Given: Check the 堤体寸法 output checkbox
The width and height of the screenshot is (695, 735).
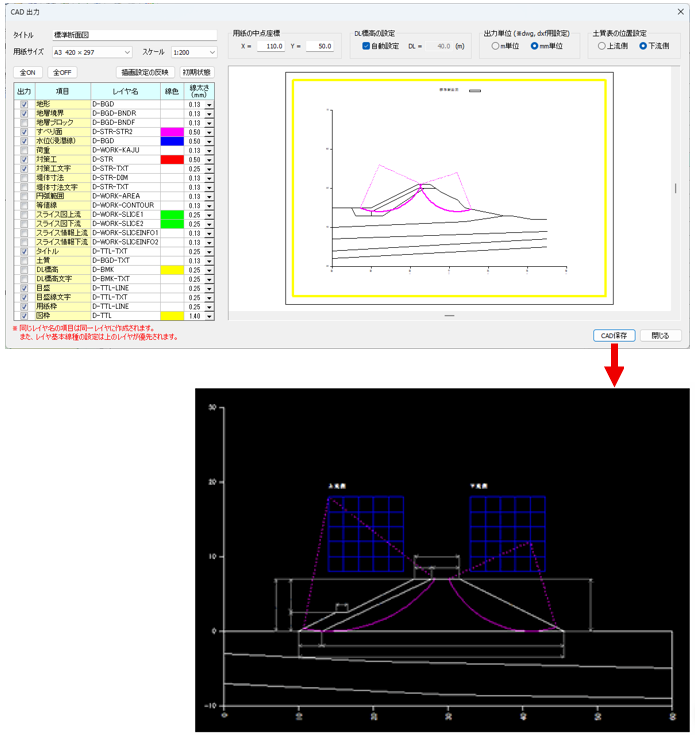Looking at the screenshot, I should [24, 178].
